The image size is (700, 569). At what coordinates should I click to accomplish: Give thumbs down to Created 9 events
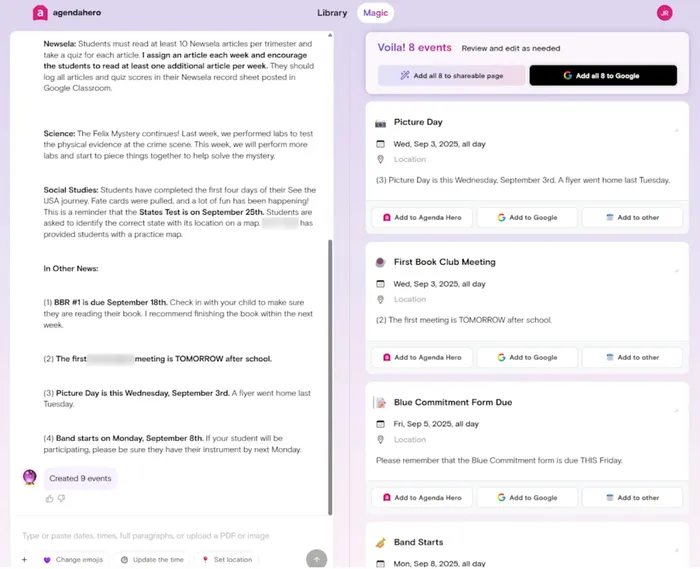click(61, 498)
